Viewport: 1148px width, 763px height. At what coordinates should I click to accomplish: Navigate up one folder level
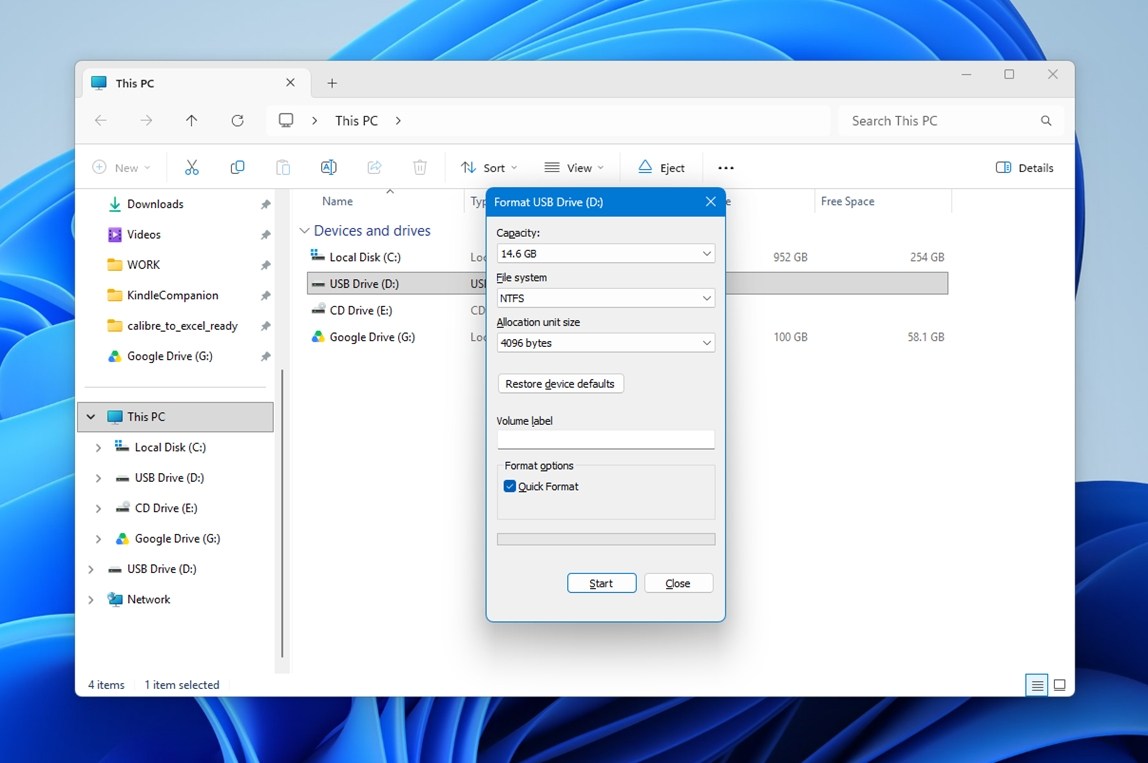[x=192, y=121]
